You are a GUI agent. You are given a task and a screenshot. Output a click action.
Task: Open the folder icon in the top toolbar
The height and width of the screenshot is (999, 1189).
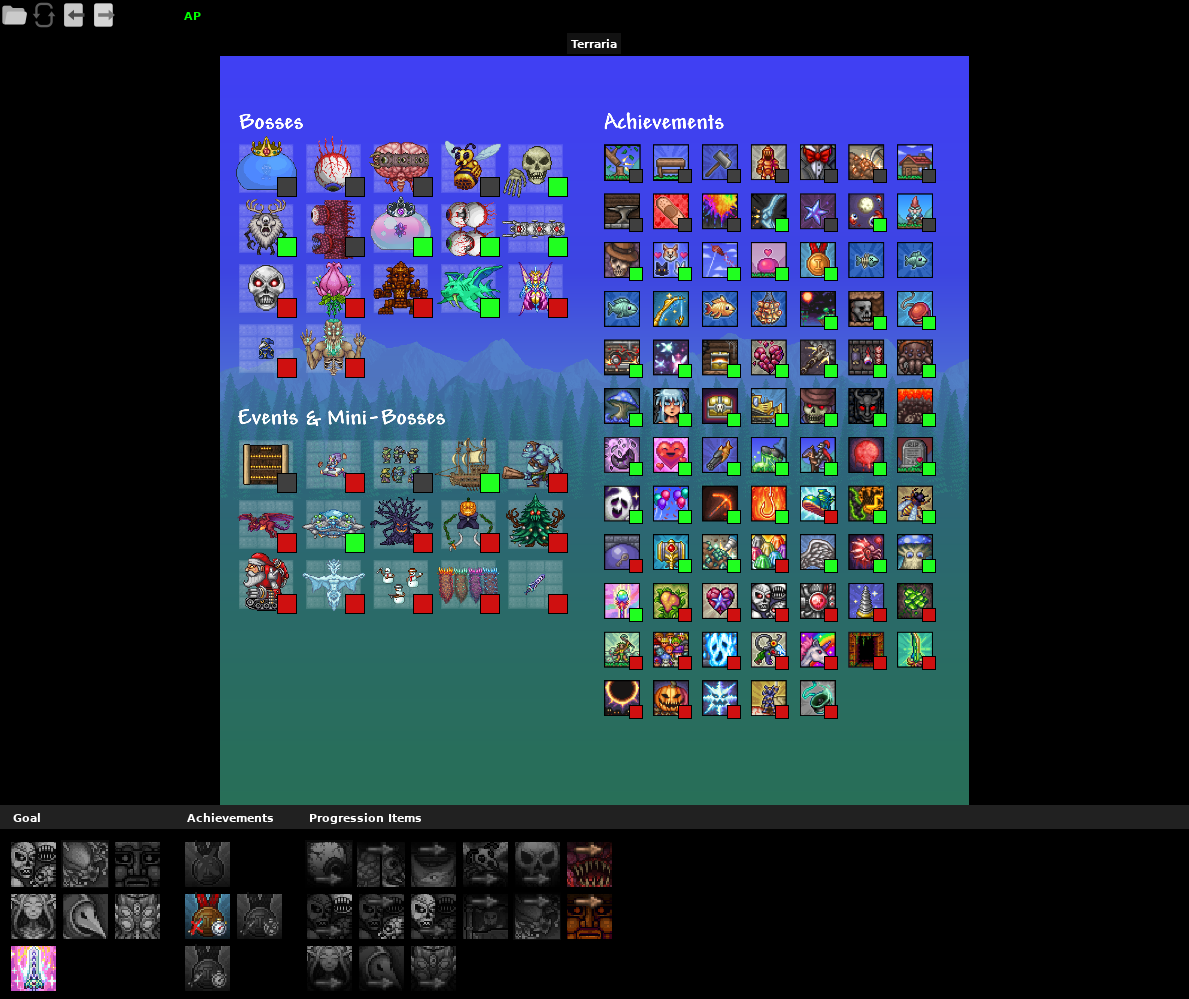[14, 15]
